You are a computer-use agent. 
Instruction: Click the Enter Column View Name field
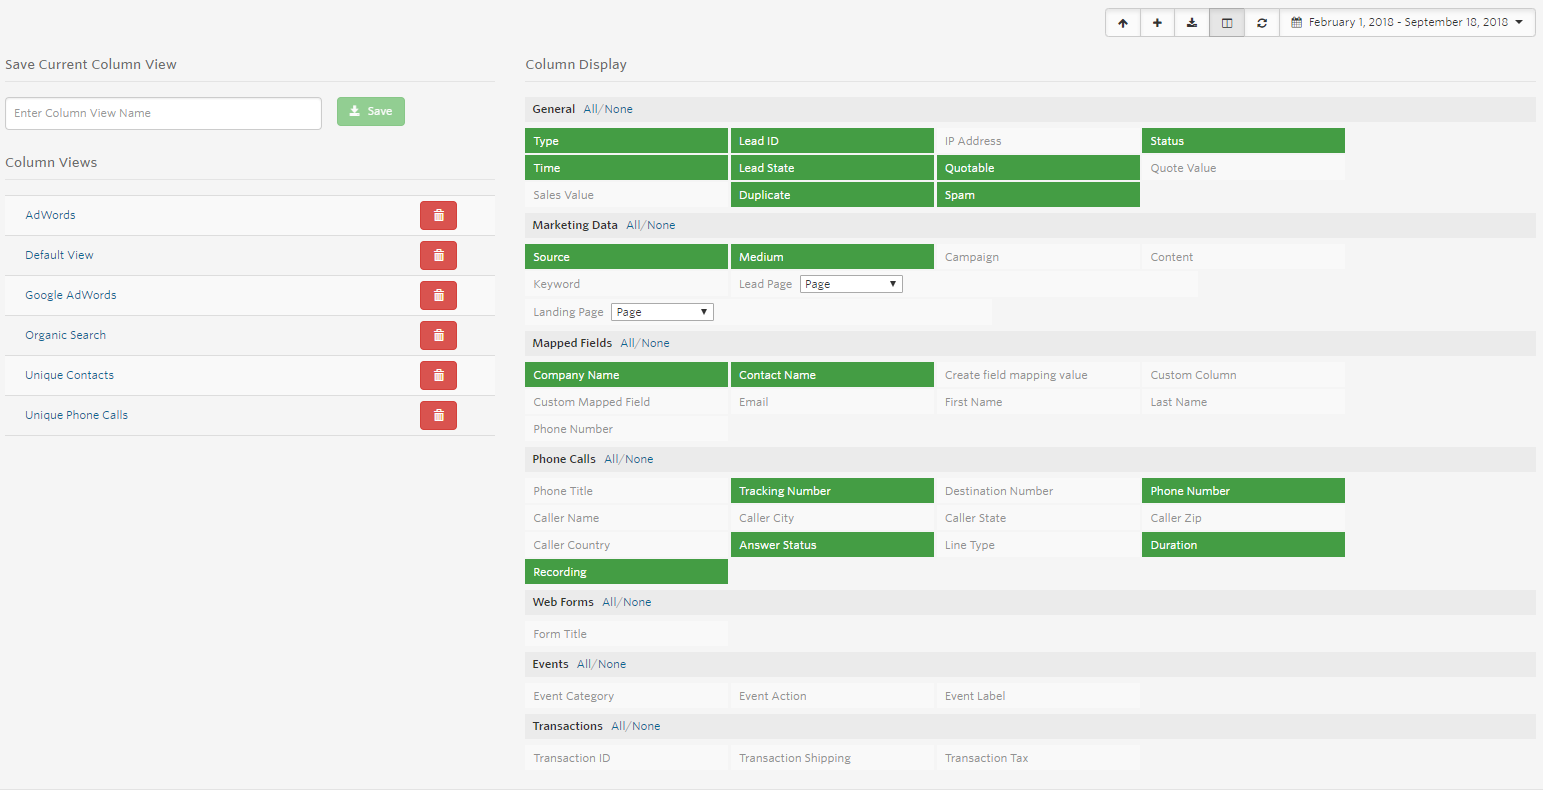(163, 113)
